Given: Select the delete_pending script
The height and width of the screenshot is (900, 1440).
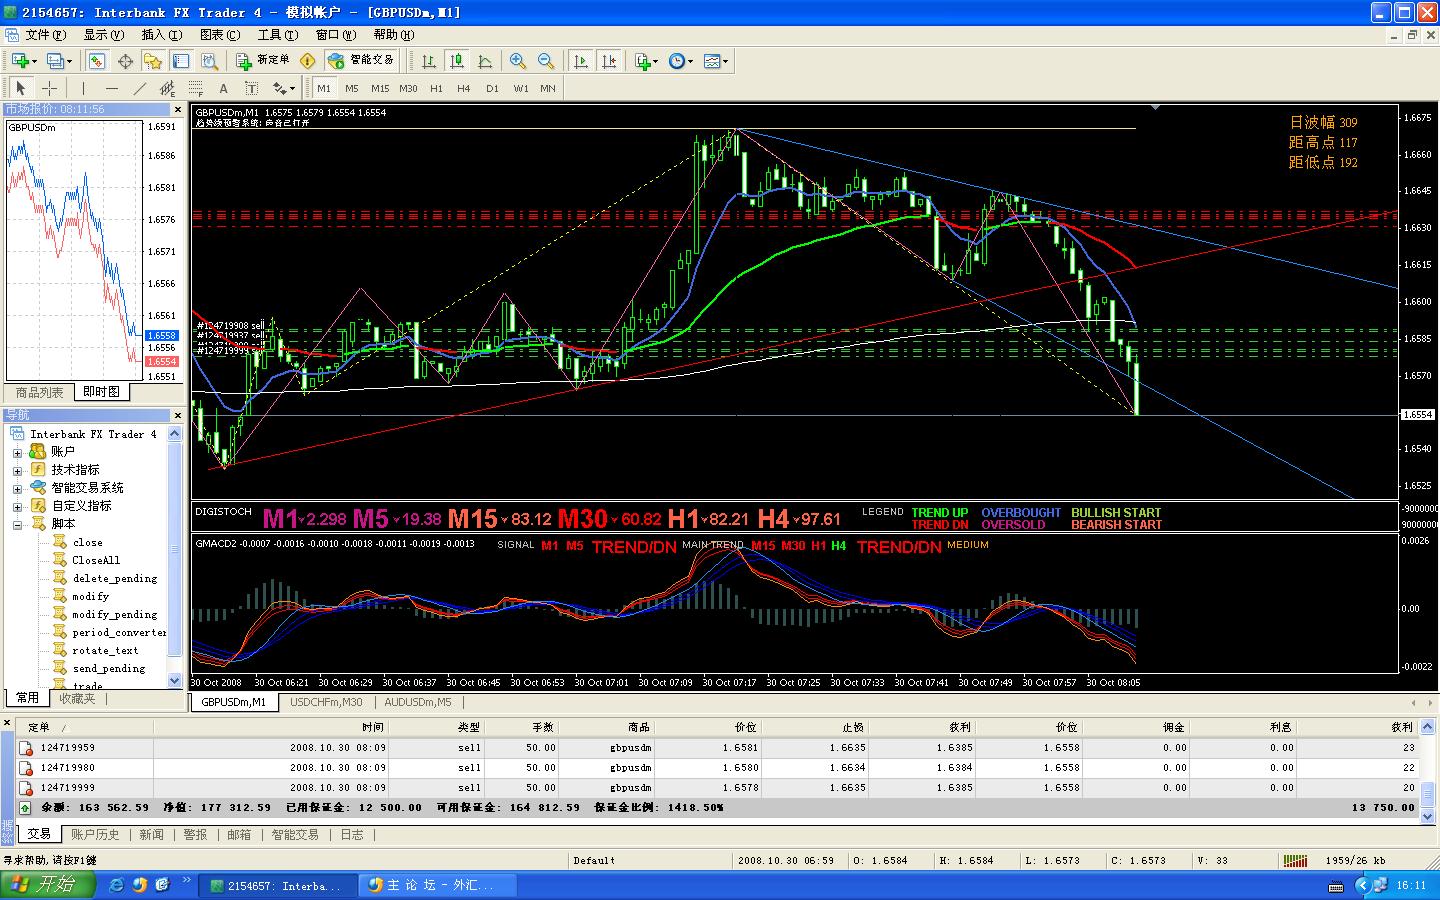Looking at the screenshot, I should point(114,579).
